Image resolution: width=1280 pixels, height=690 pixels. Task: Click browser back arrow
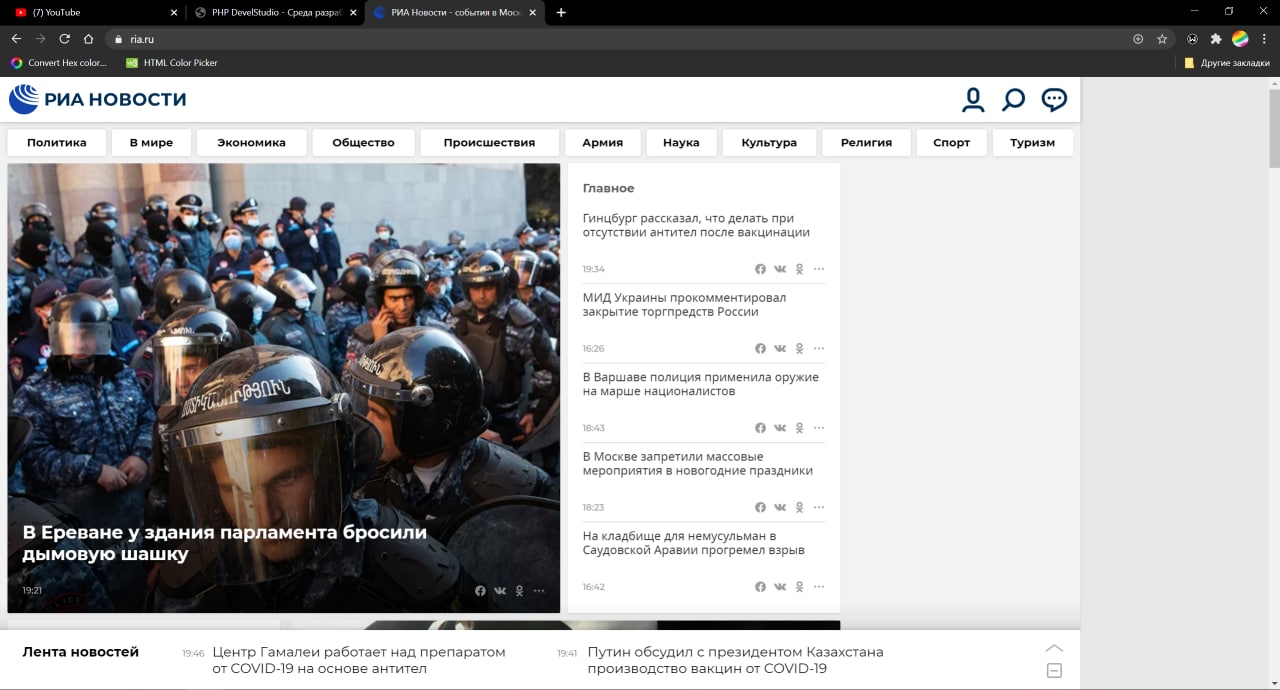[x=16, y=39]
